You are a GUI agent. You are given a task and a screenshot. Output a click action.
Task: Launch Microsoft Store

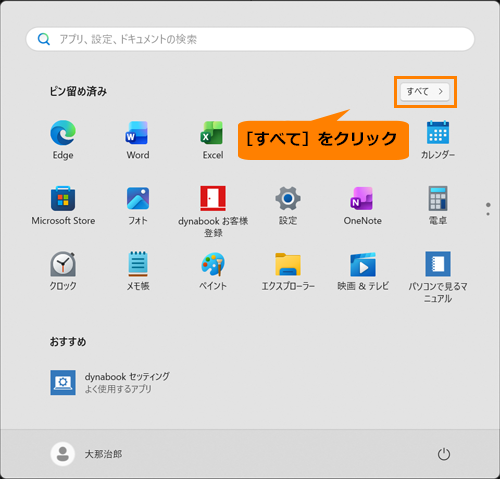pyautogui.click(x=63, y=198)
